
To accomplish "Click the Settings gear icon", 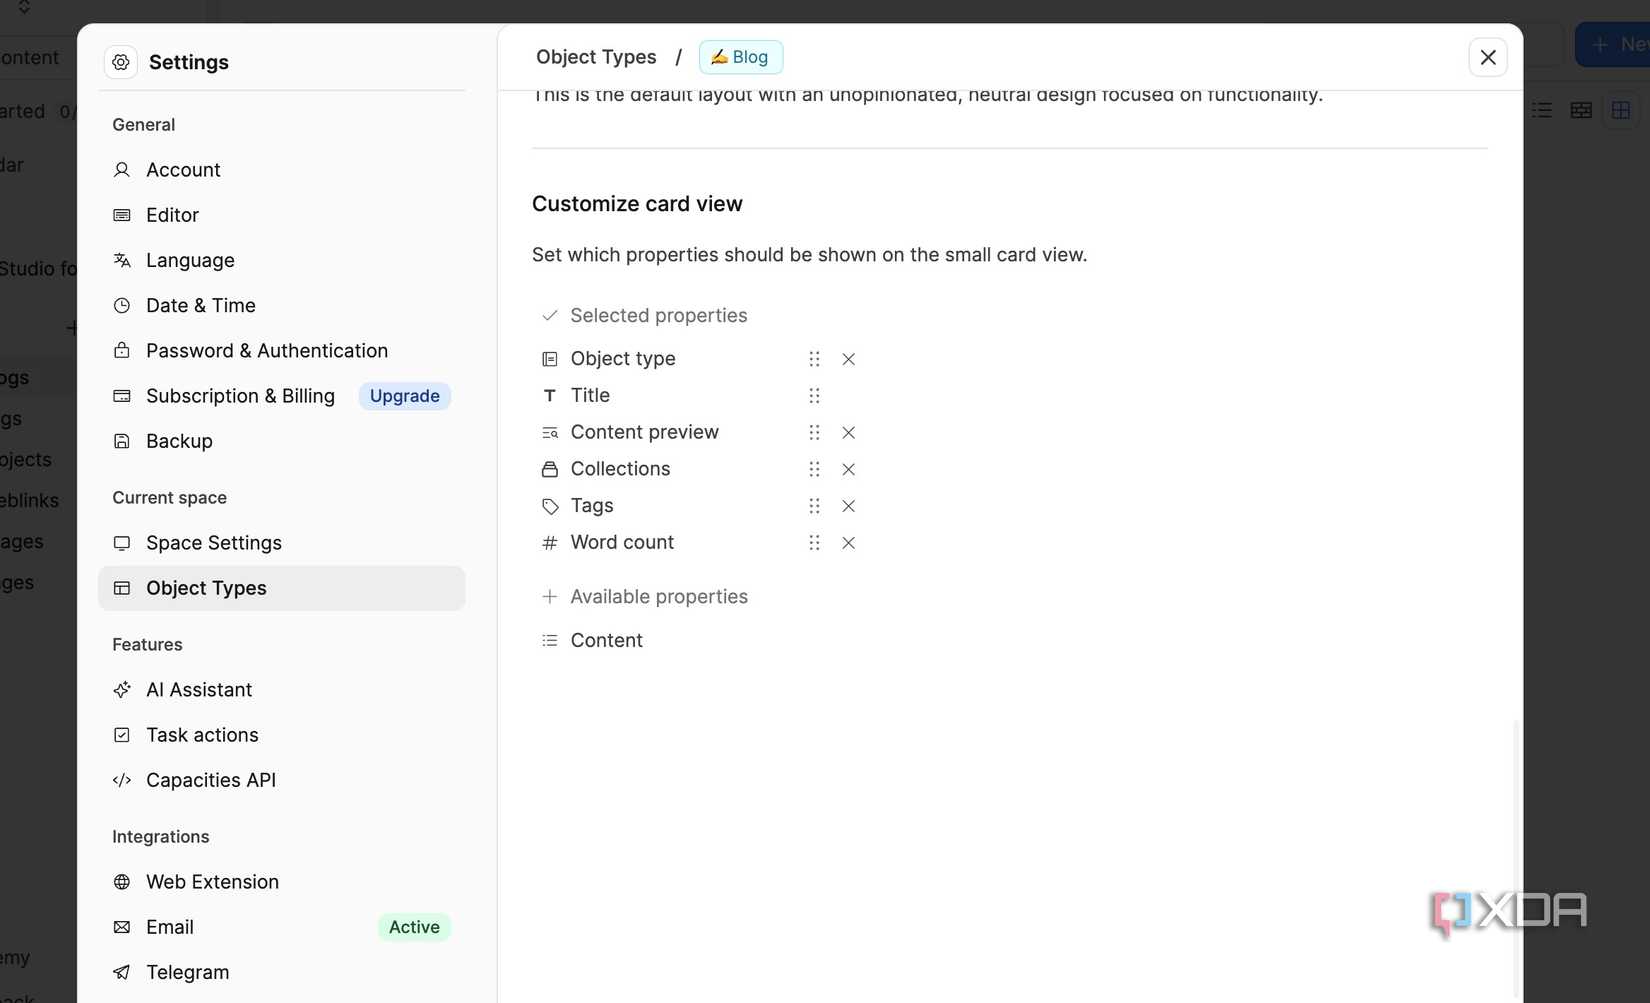I will pyautogui.click(x=121, y=62).
